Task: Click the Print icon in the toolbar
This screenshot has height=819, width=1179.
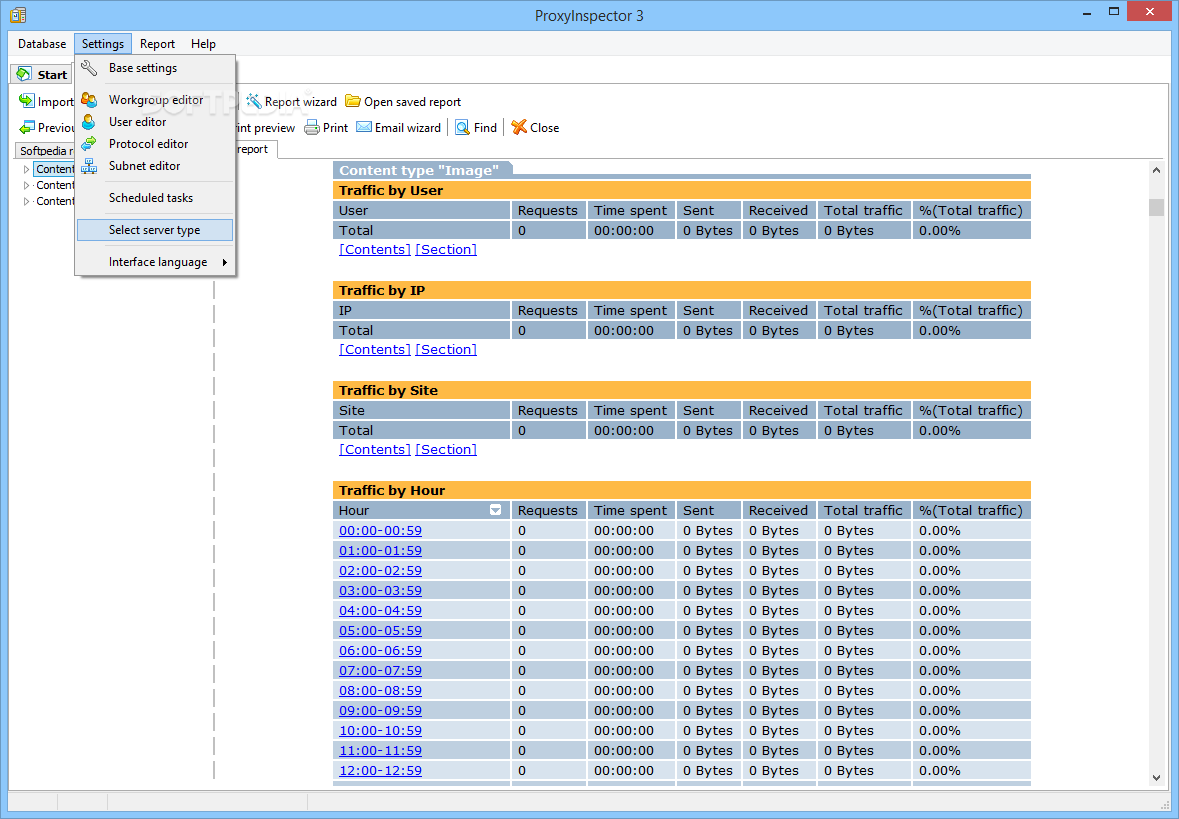Action: pyautogui.click(x=312, y=128)
